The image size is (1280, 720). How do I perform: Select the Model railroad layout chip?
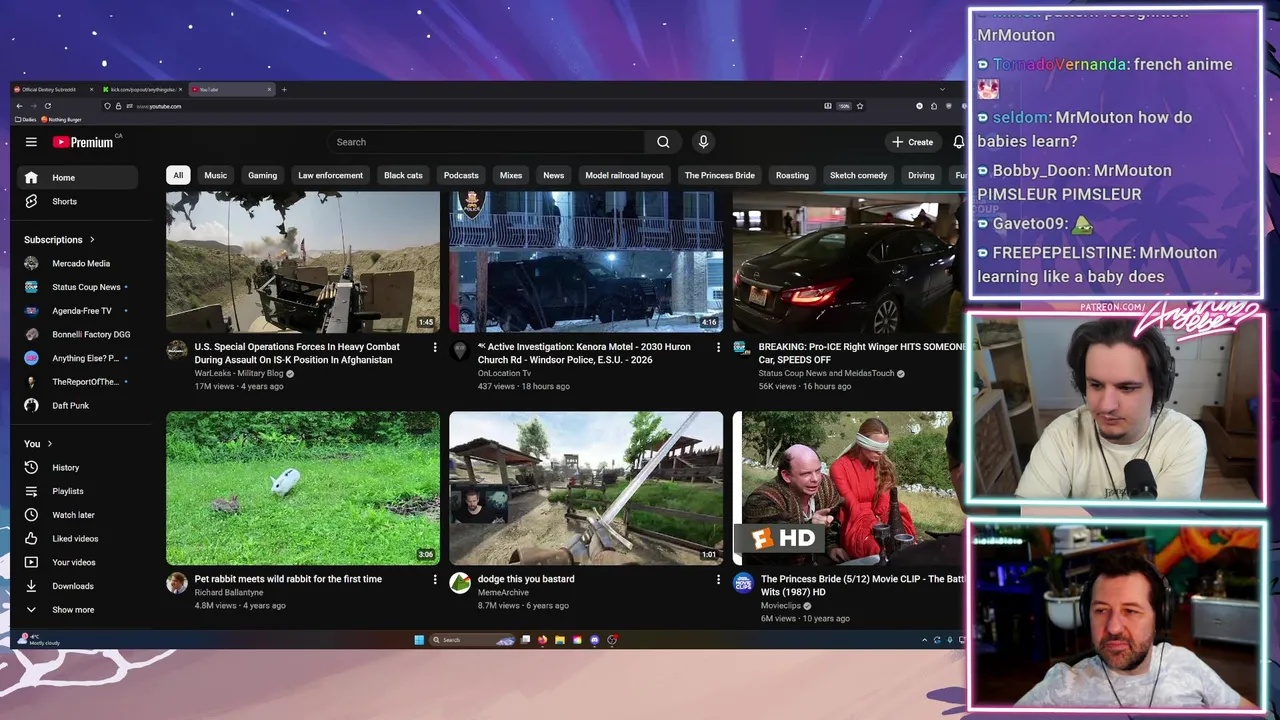(x=624, y=175)
